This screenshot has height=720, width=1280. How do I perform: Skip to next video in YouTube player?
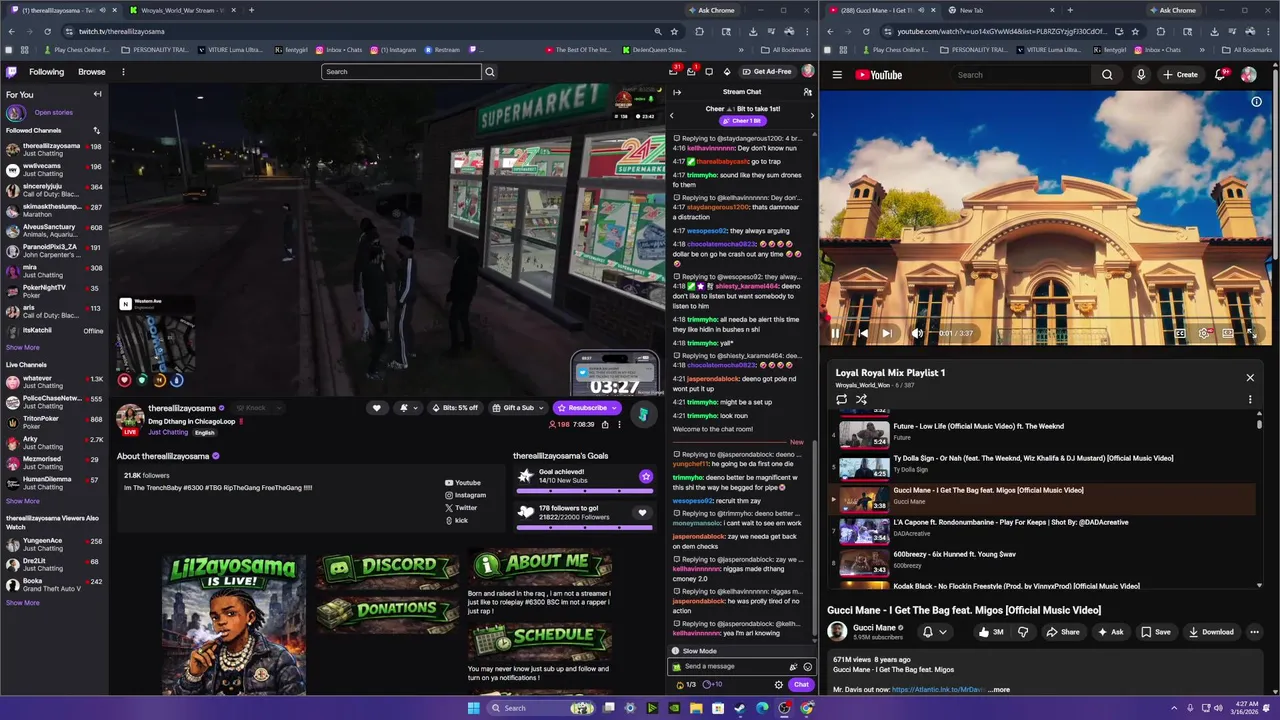tap(887, 334)
